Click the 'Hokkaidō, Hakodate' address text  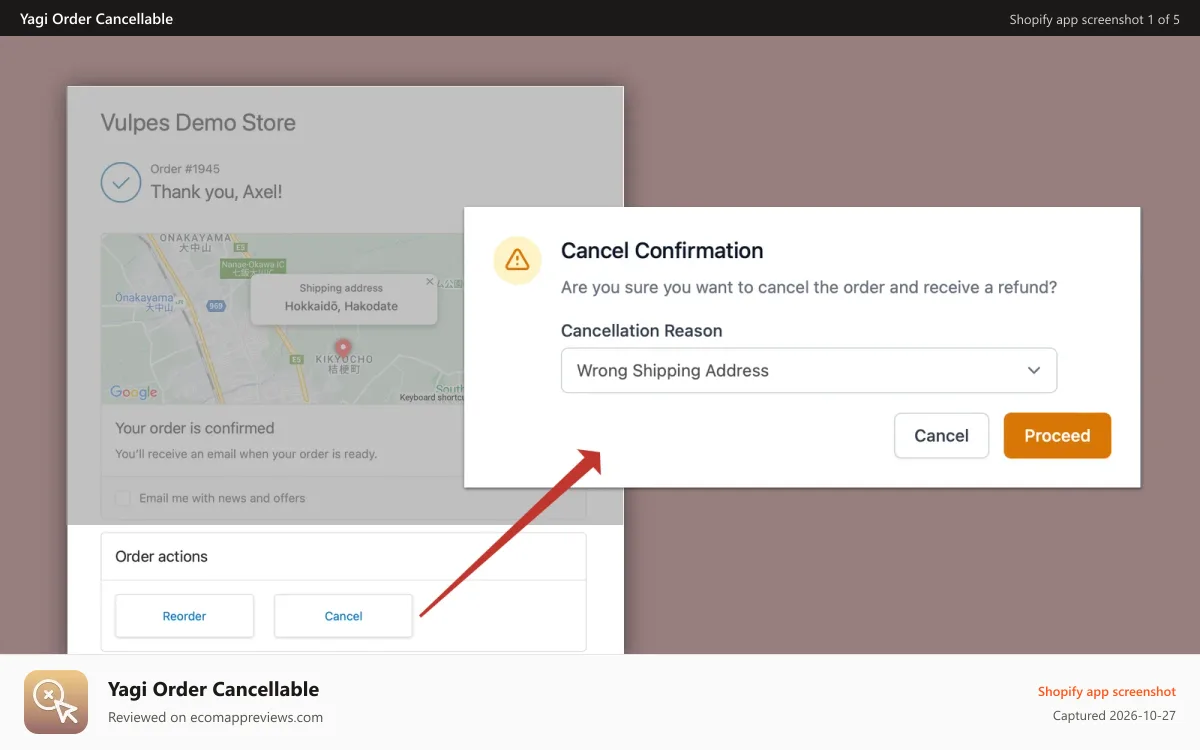coord(341,306)
